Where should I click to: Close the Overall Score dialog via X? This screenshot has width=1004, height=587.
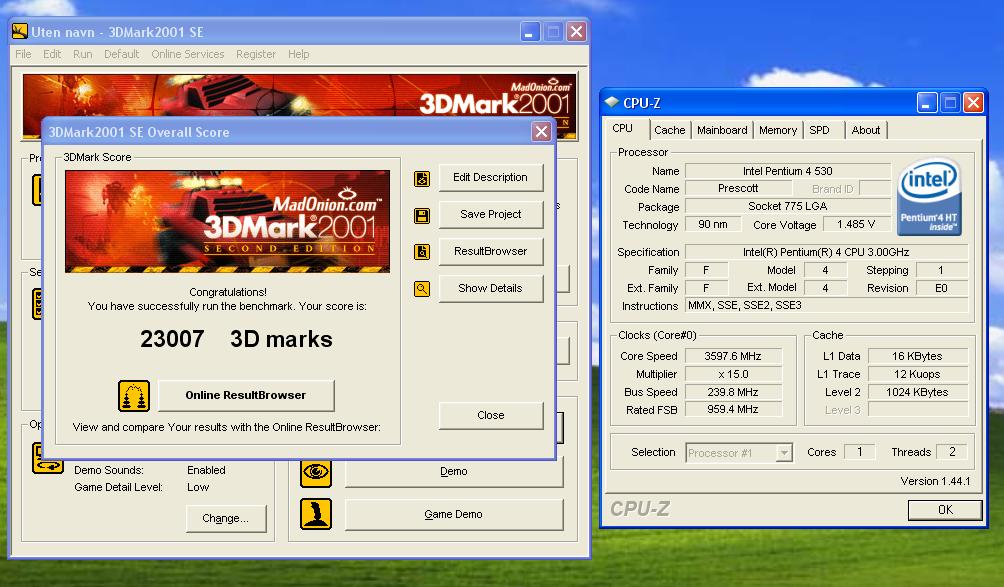coord(541,132)
